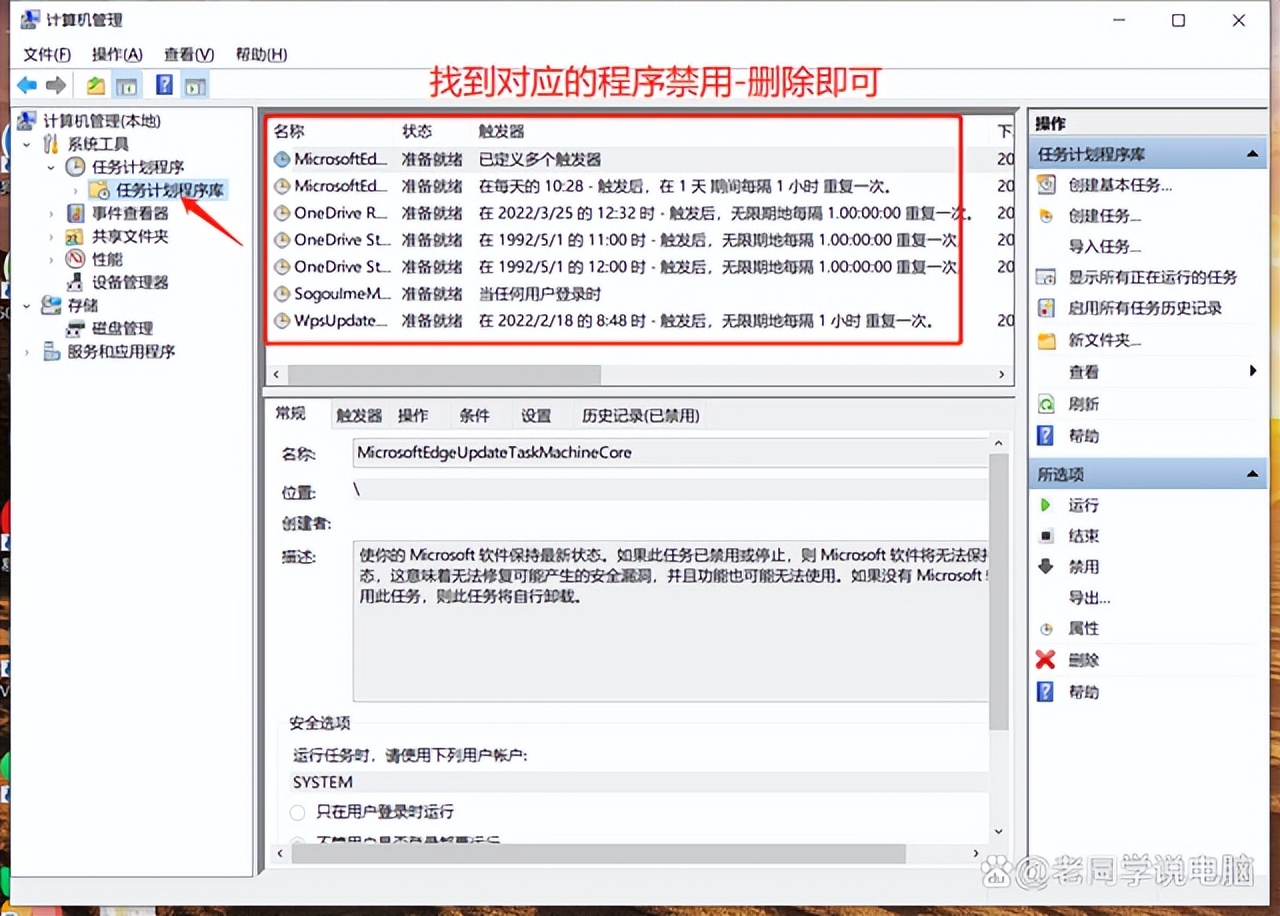Expand the 任务计划程序库 tree node
This screenshot has height=916, width=1280.
(x=76, y=190)
